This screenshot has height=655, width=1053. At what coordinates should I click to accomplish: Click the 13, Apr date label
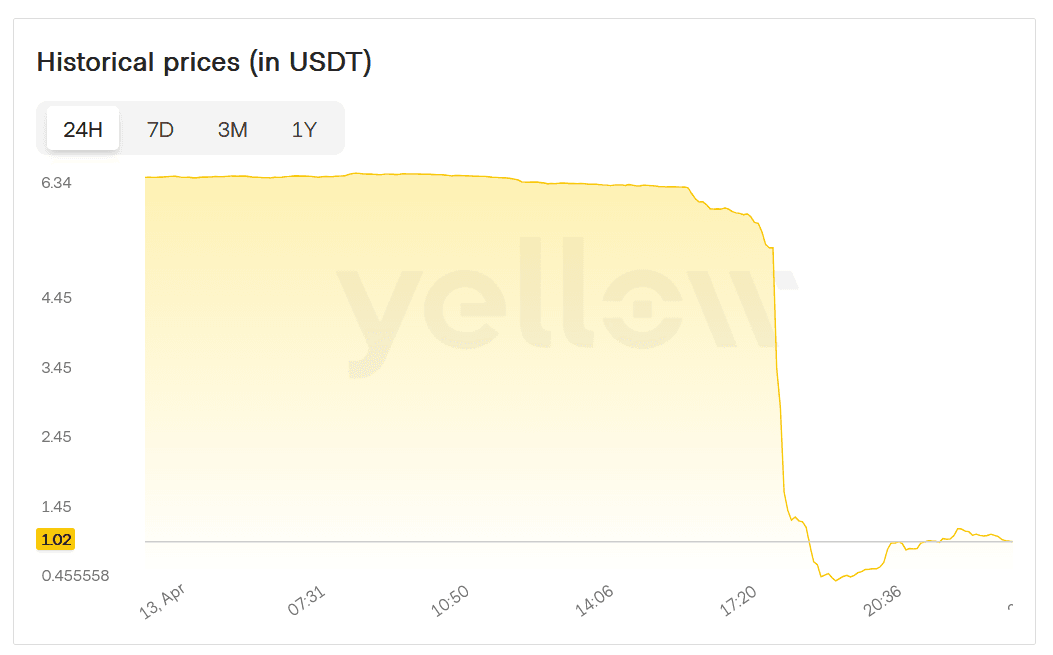pos(164,602)
